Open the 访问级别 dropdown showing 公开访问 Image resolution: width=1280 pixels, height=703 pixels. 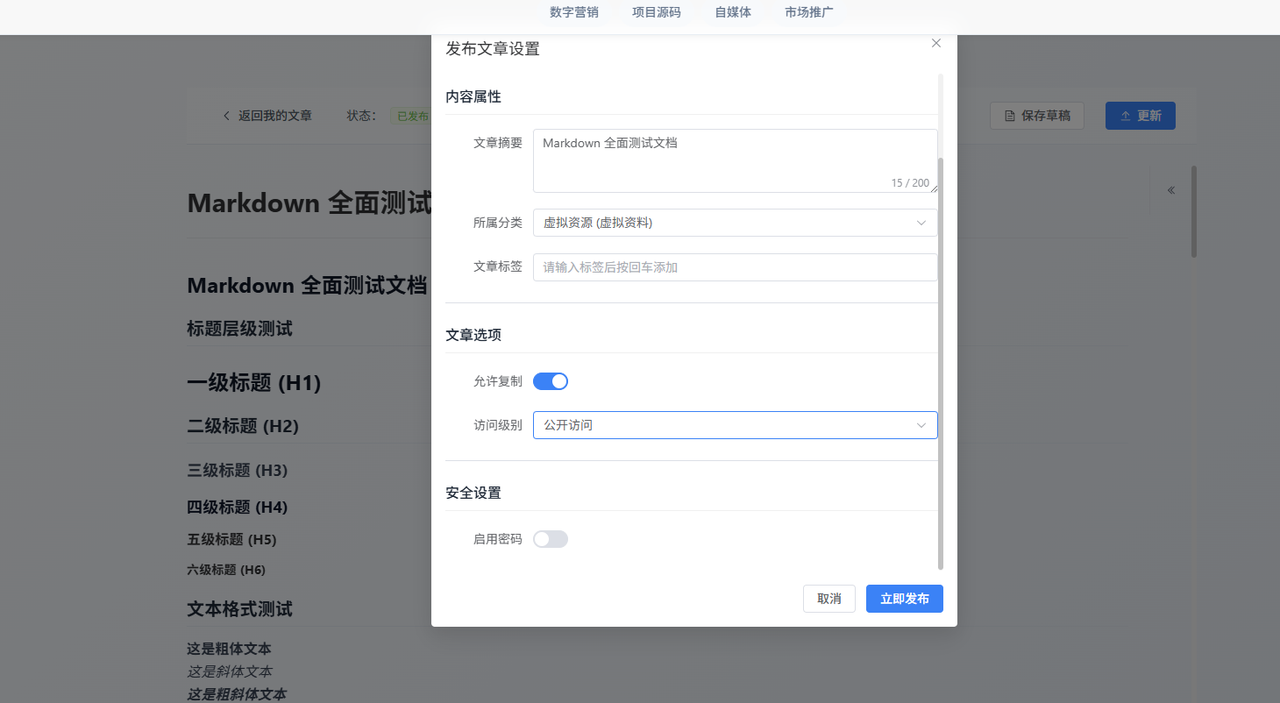point(735,425)
